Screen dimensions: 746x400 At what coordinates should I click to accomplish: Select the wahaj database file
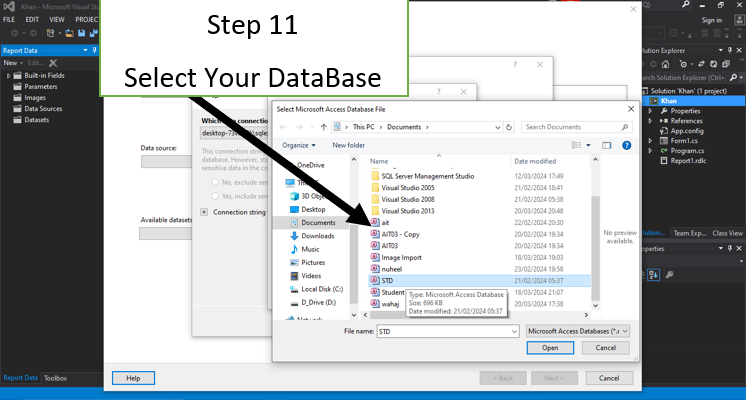[x=390, y=304]
